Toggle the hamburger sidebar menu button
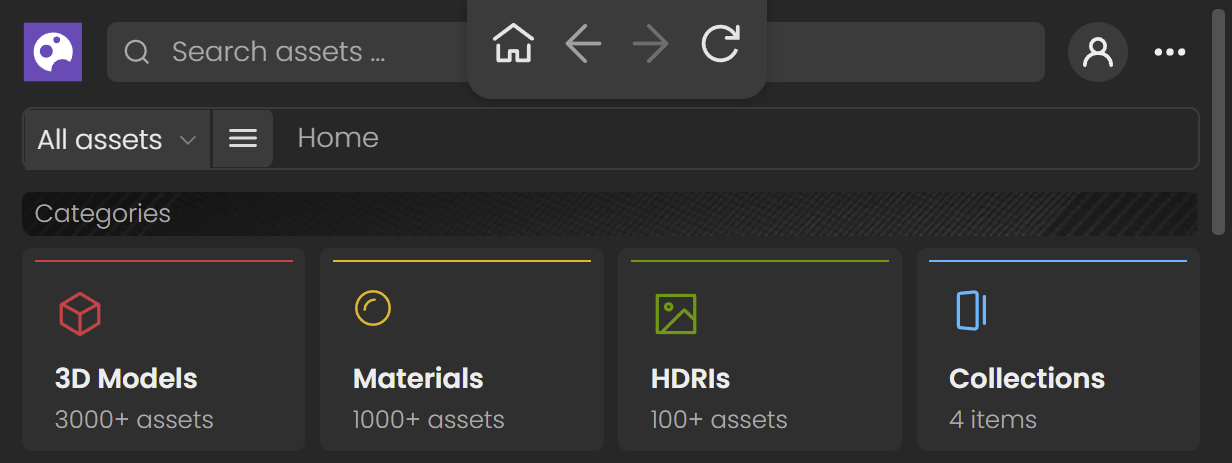The height and width of the screenshot is (463, 1232). point(243,139)
